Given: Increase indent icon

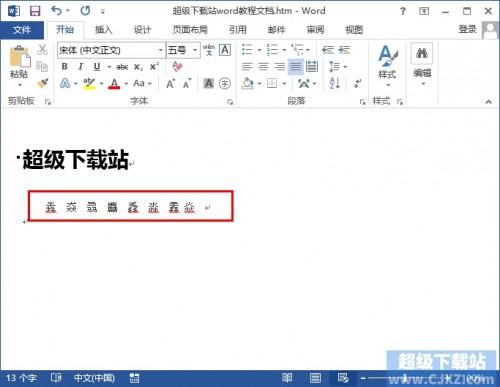Looking at the screenshot, I should [344, 50].
